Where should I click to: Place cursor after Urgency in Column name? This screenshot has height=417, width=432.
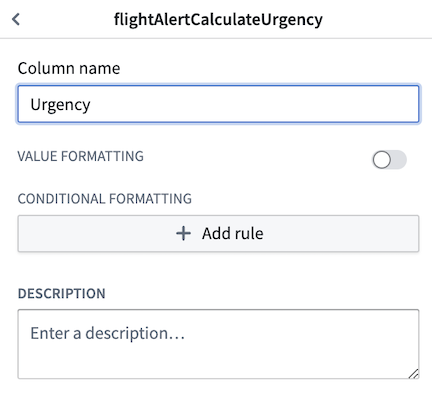tap(92, 105)
